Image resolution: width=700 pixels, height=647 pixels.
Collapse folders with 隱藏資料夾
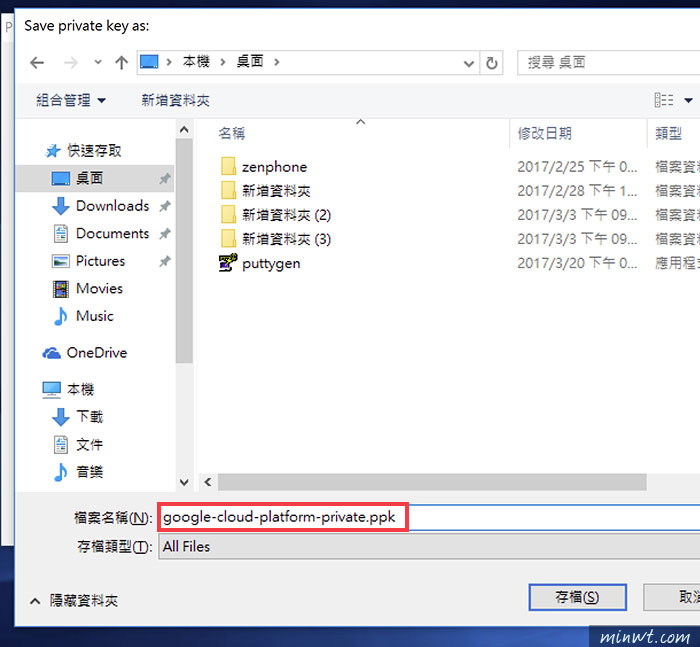74,601
